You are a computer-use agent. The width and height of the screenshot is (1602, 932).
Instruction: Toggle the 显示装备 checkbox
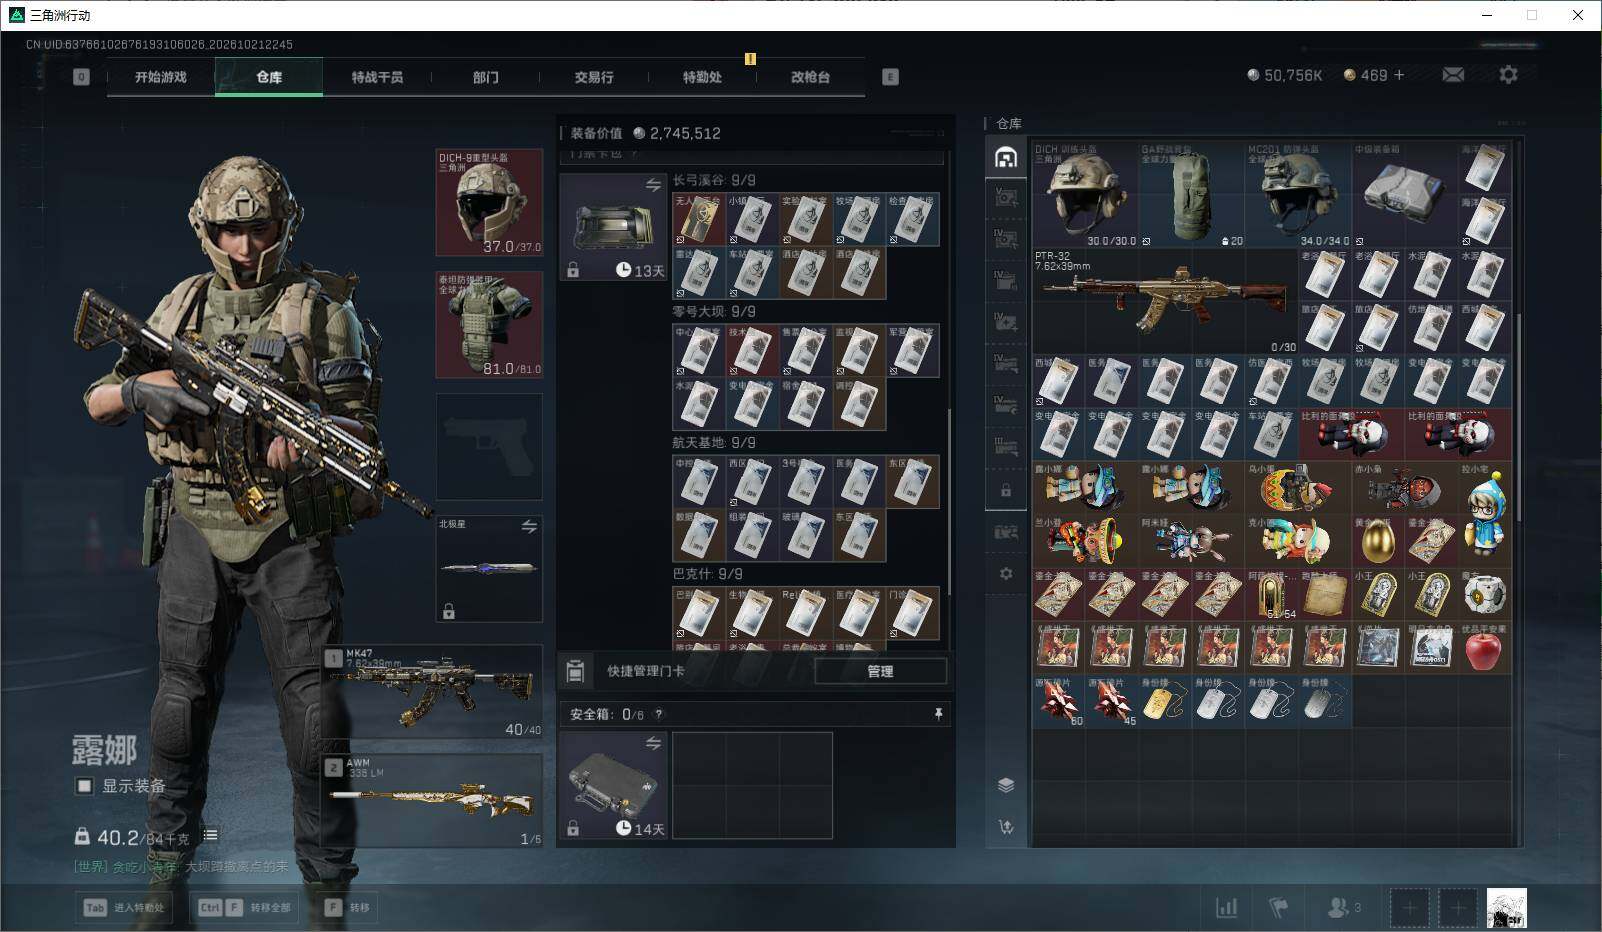(x=85, y=786)
